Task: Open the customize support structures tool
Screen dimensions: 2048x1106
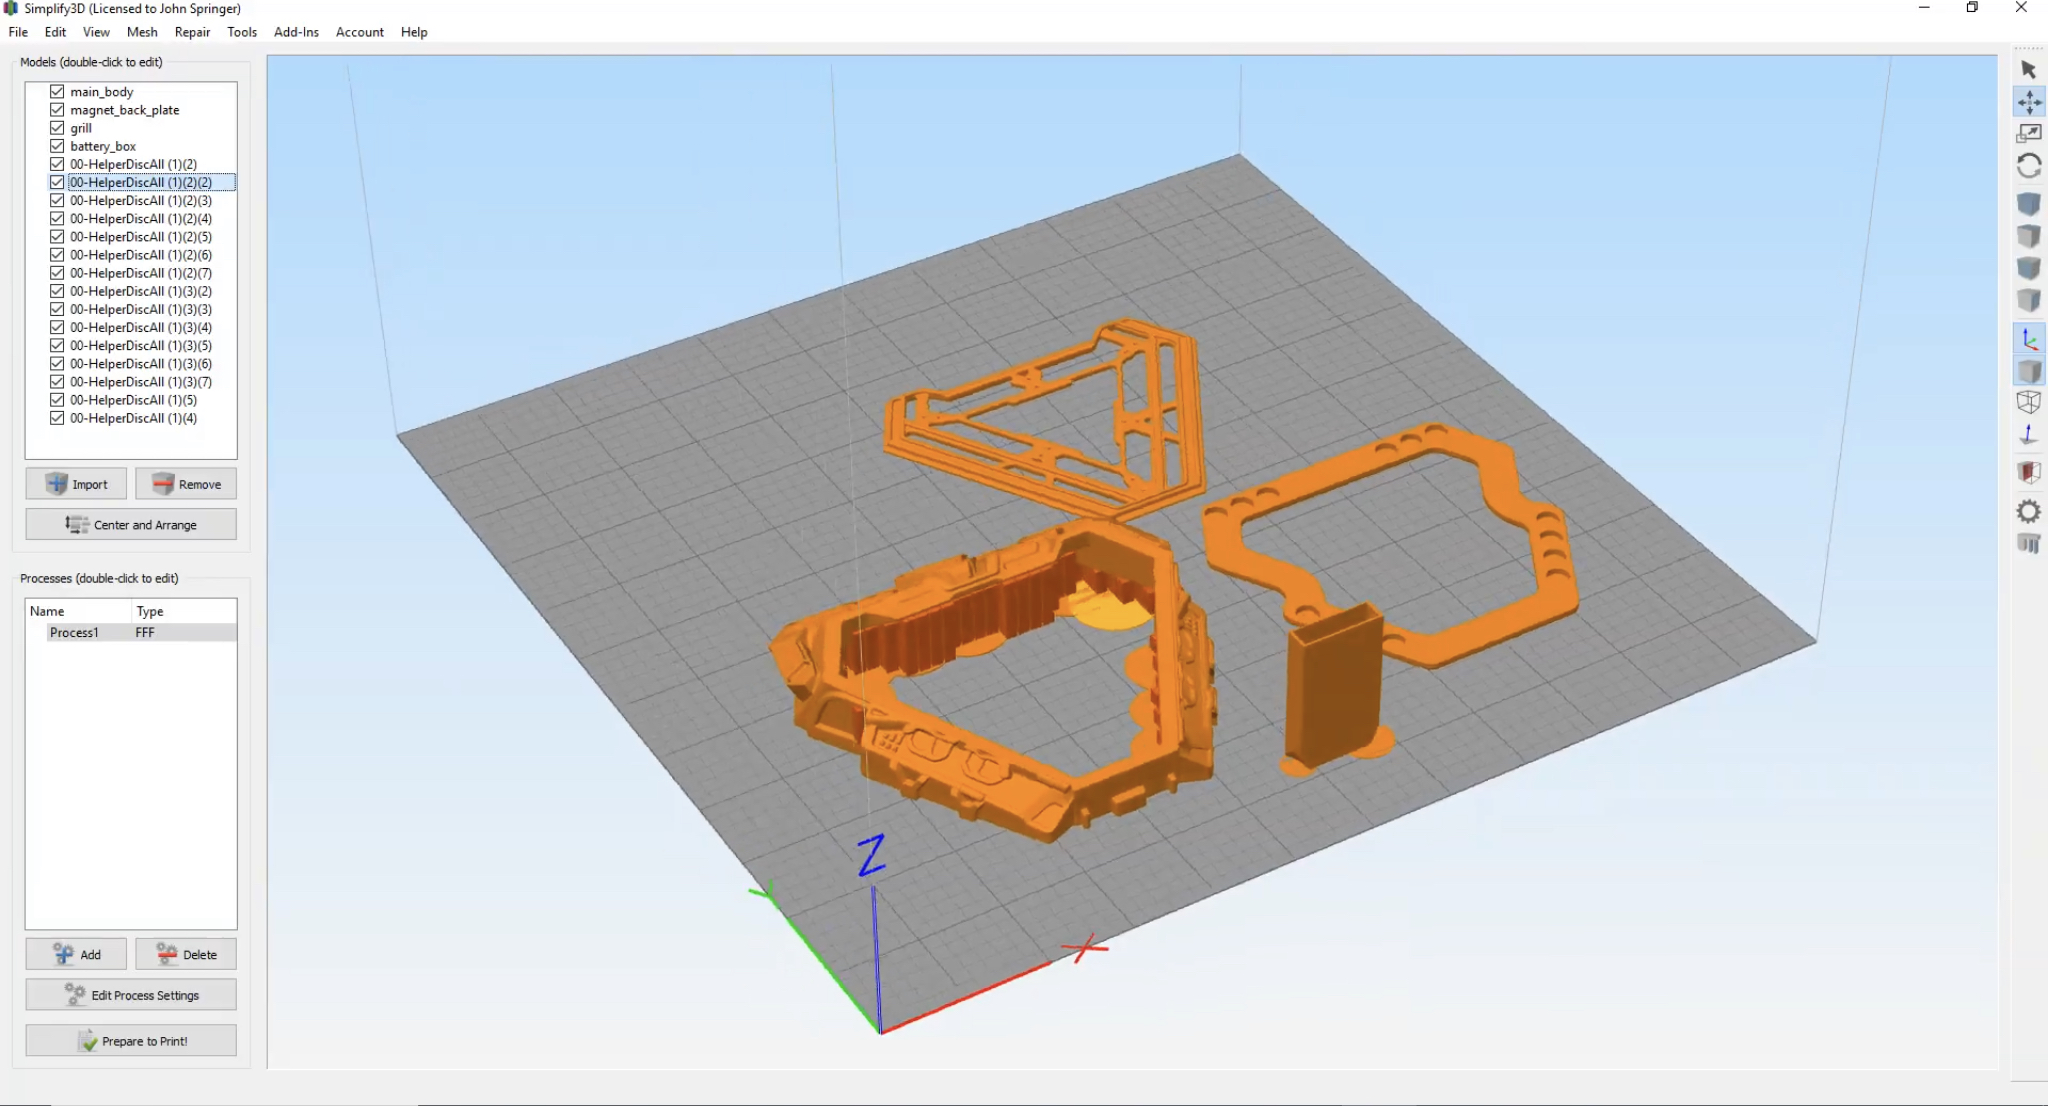Action: pos(2028,544)
